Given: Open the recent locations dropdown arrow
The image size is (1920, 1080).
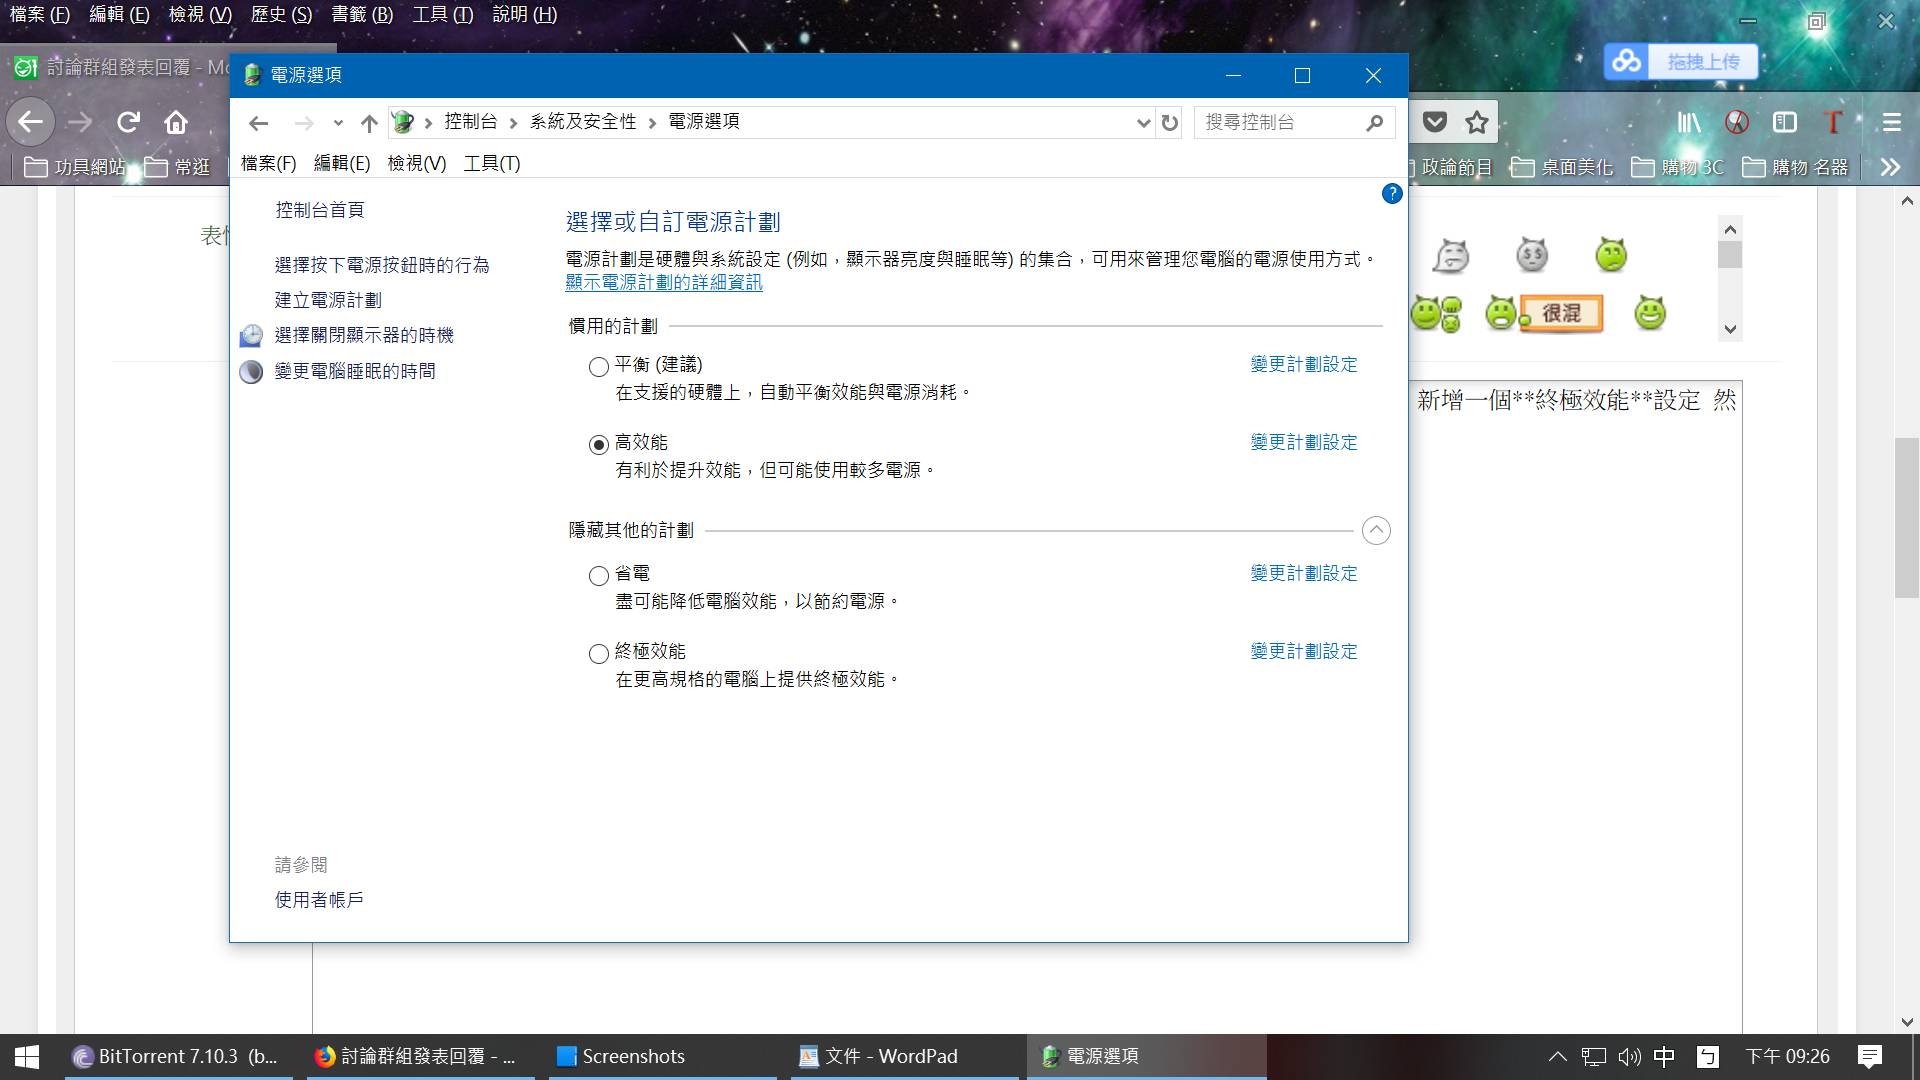Looking at the screenshot, I should [338, 123].
